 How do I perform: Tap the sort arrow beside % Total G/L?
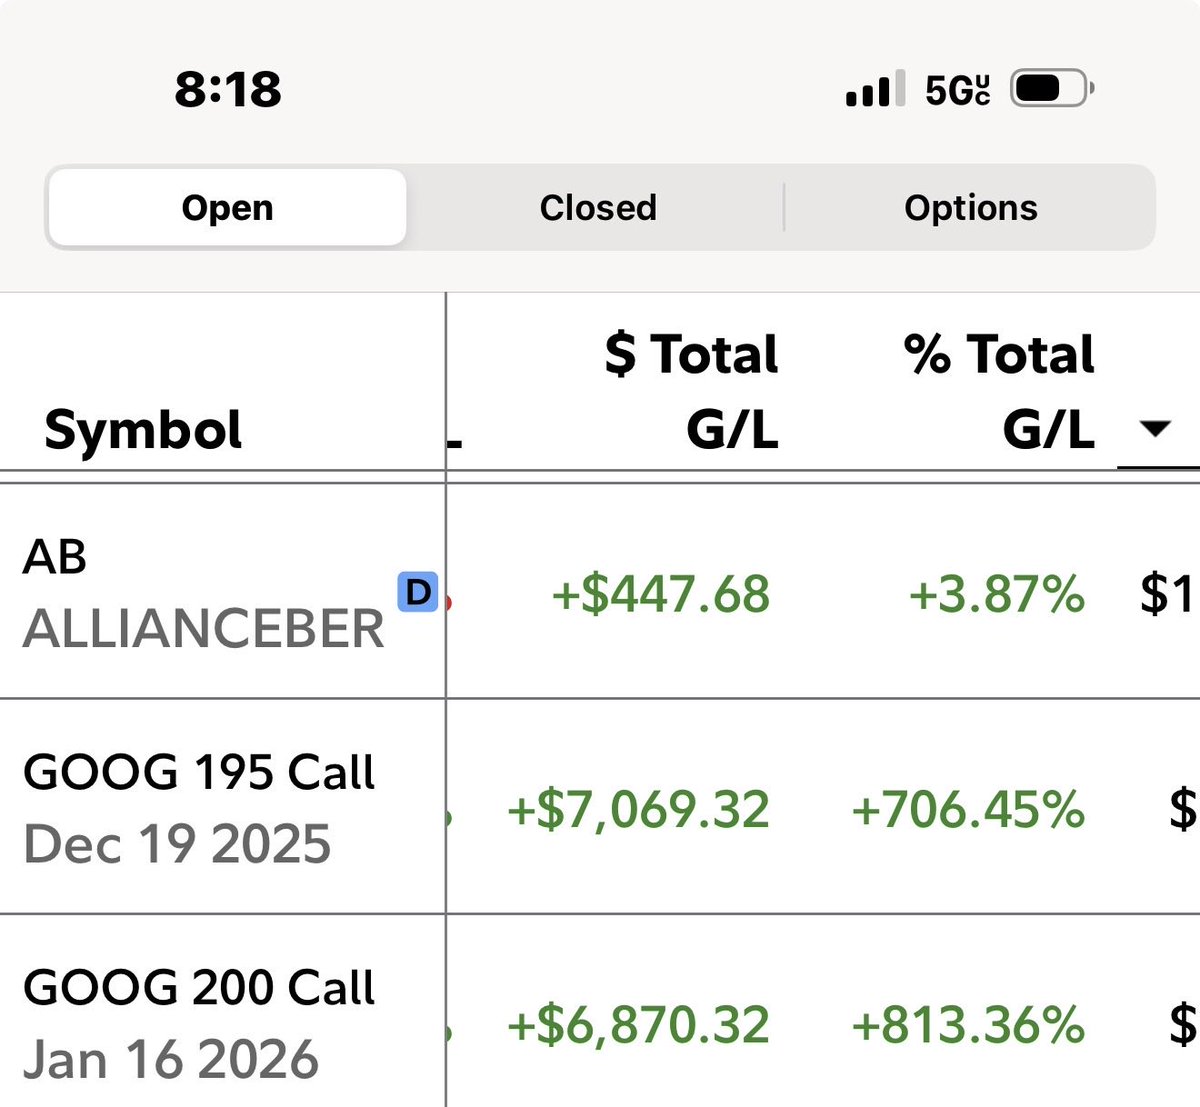[1155, 429]
